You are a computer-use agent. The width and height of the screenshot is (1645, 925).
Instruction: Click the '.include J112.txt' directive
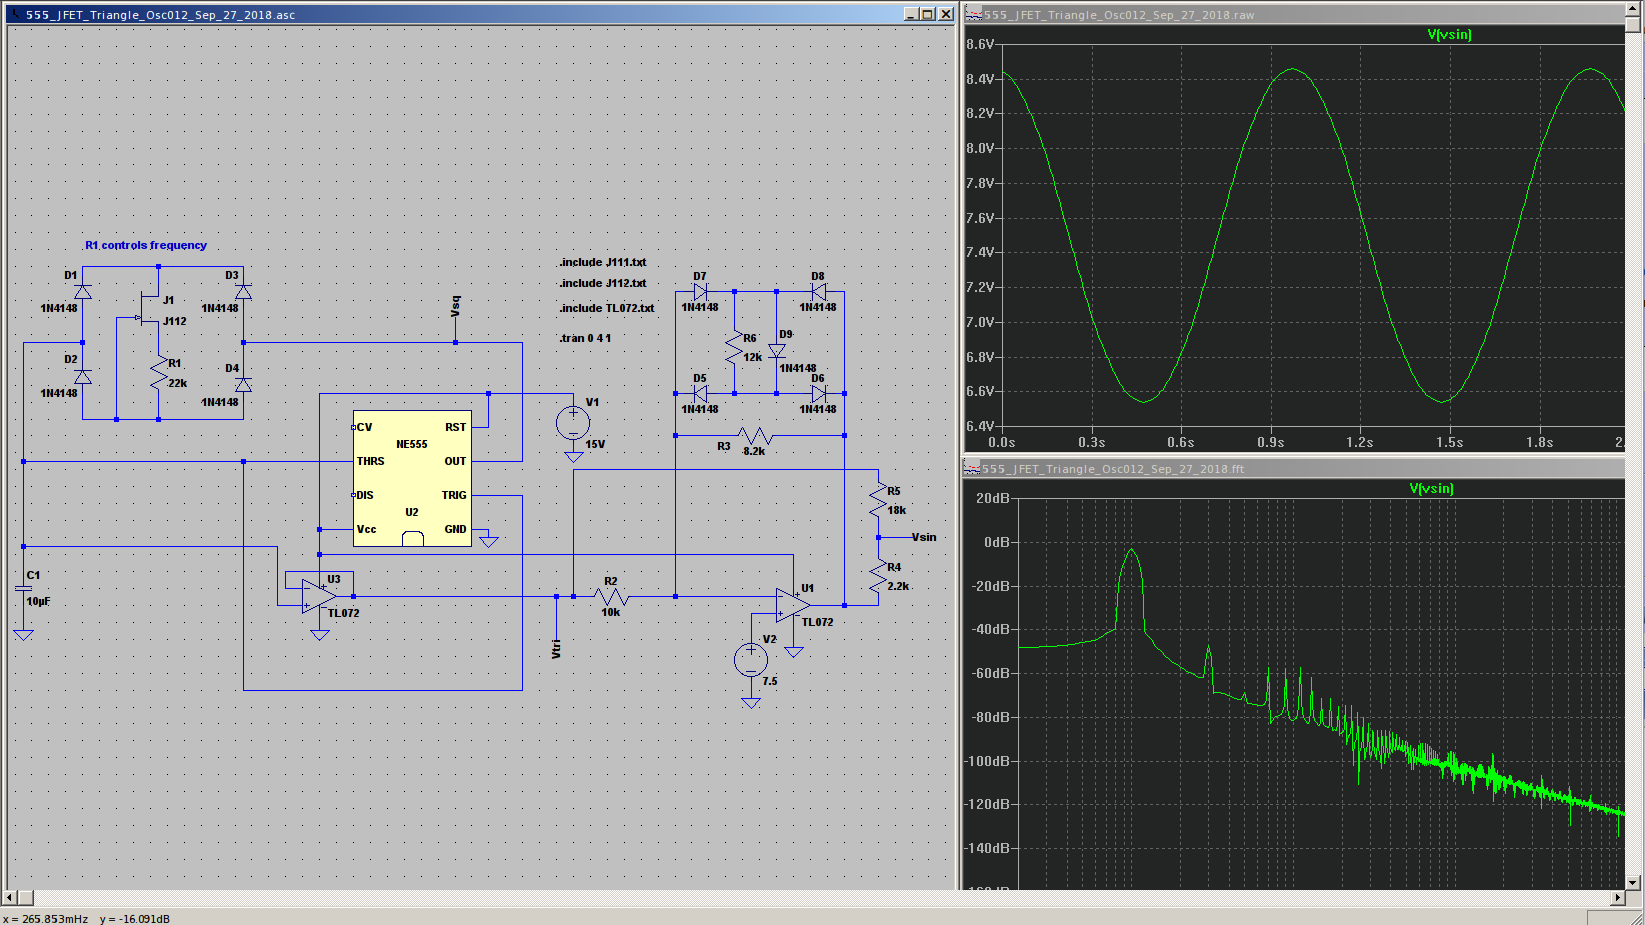tap(603, 283)
